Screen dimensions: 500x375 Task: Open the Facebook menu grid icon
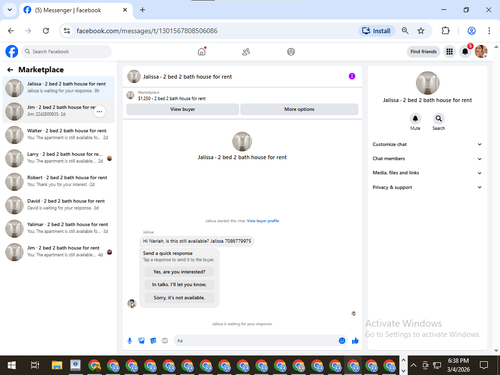point(449,52)
